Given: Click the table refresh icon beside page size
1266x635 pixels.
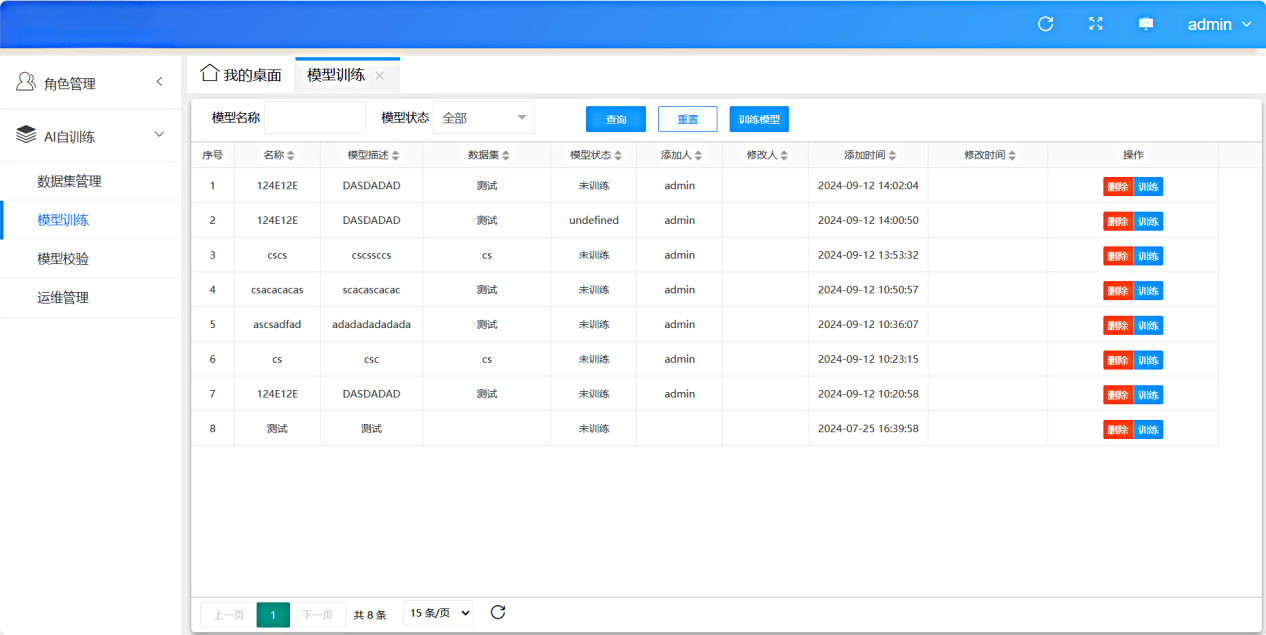Looking at the screenshot, I should coord(498,613).
